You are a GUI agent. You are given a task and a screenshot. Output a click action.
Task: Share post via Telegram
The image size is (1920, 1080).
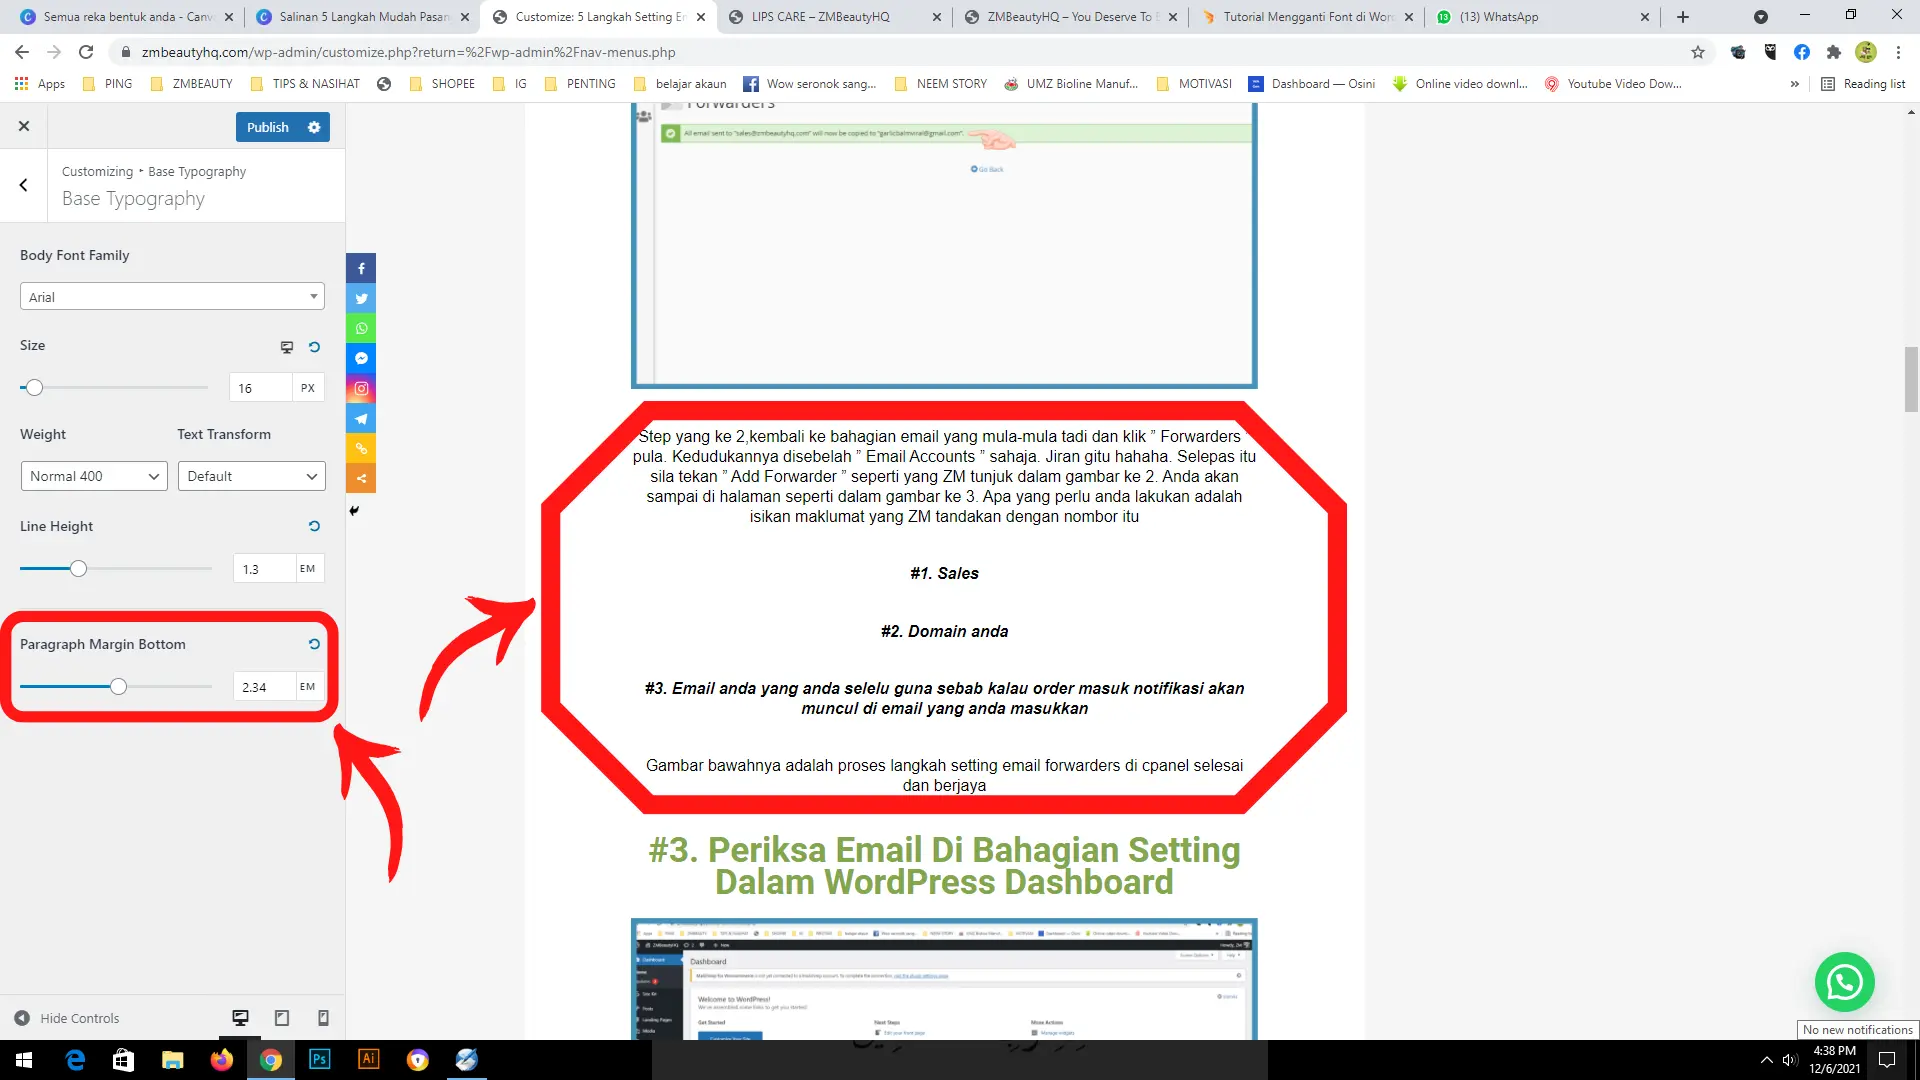point(361,418)
